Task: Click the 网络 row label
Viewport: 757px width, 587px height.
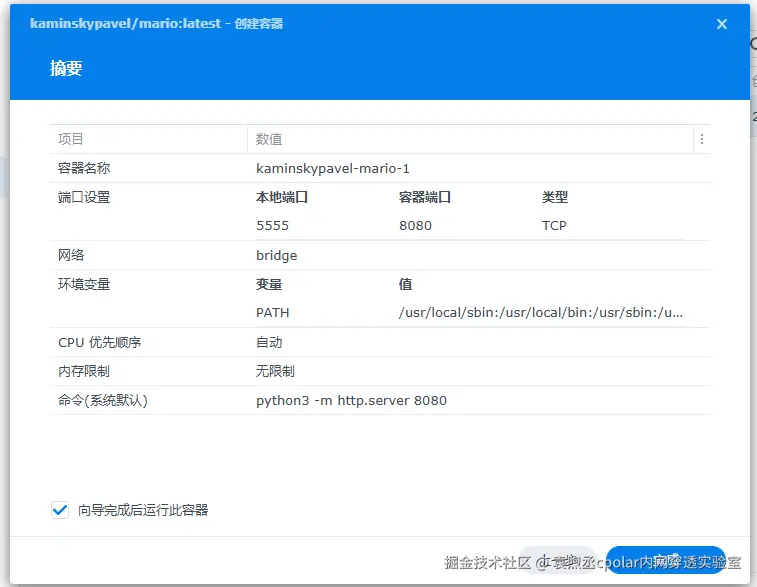Action: point(71,255)
